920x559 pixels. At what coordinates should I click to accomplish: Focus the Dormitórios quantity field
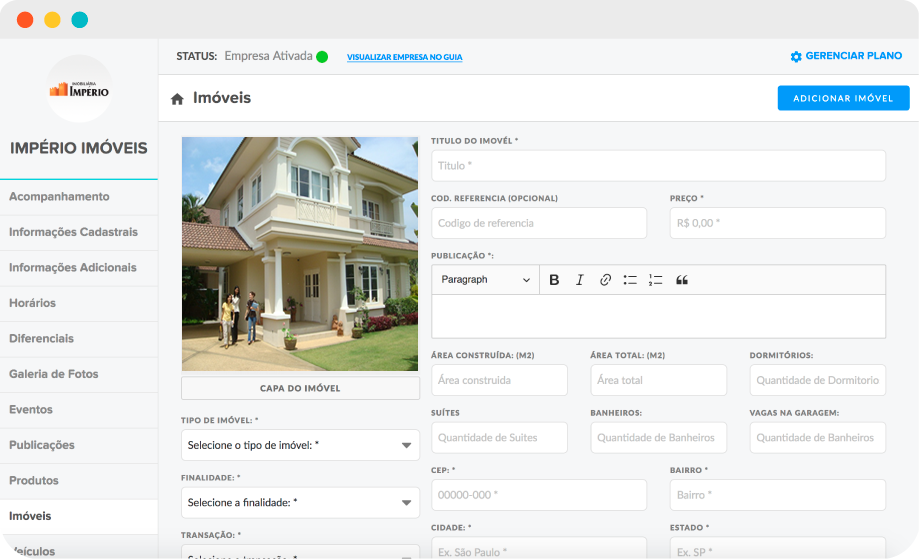(x=817, y=380)
